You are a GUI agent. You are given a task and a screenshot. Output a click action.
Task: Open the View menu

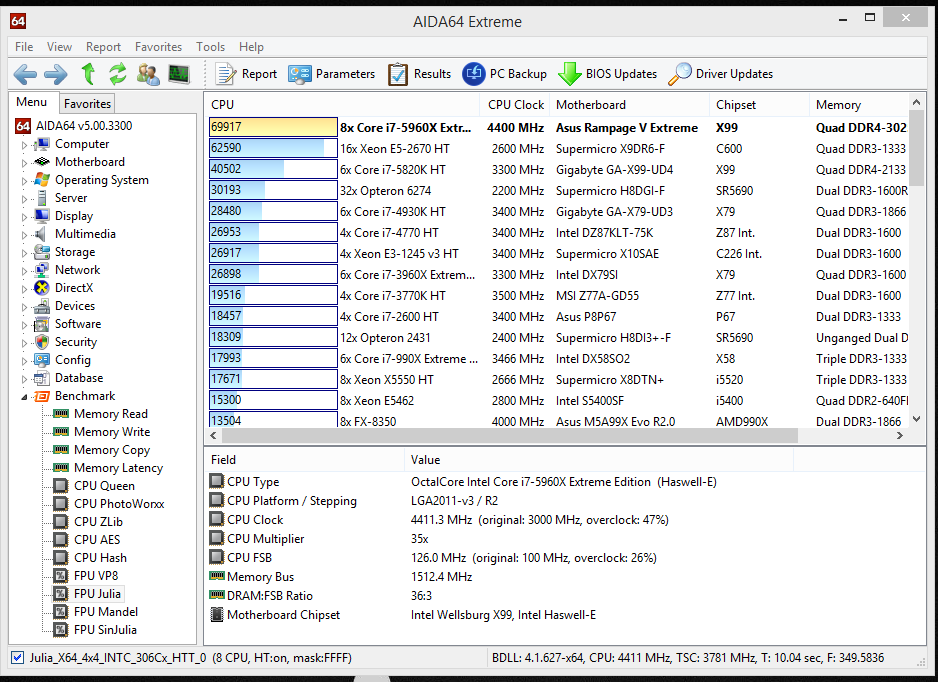tap(59, 47)
